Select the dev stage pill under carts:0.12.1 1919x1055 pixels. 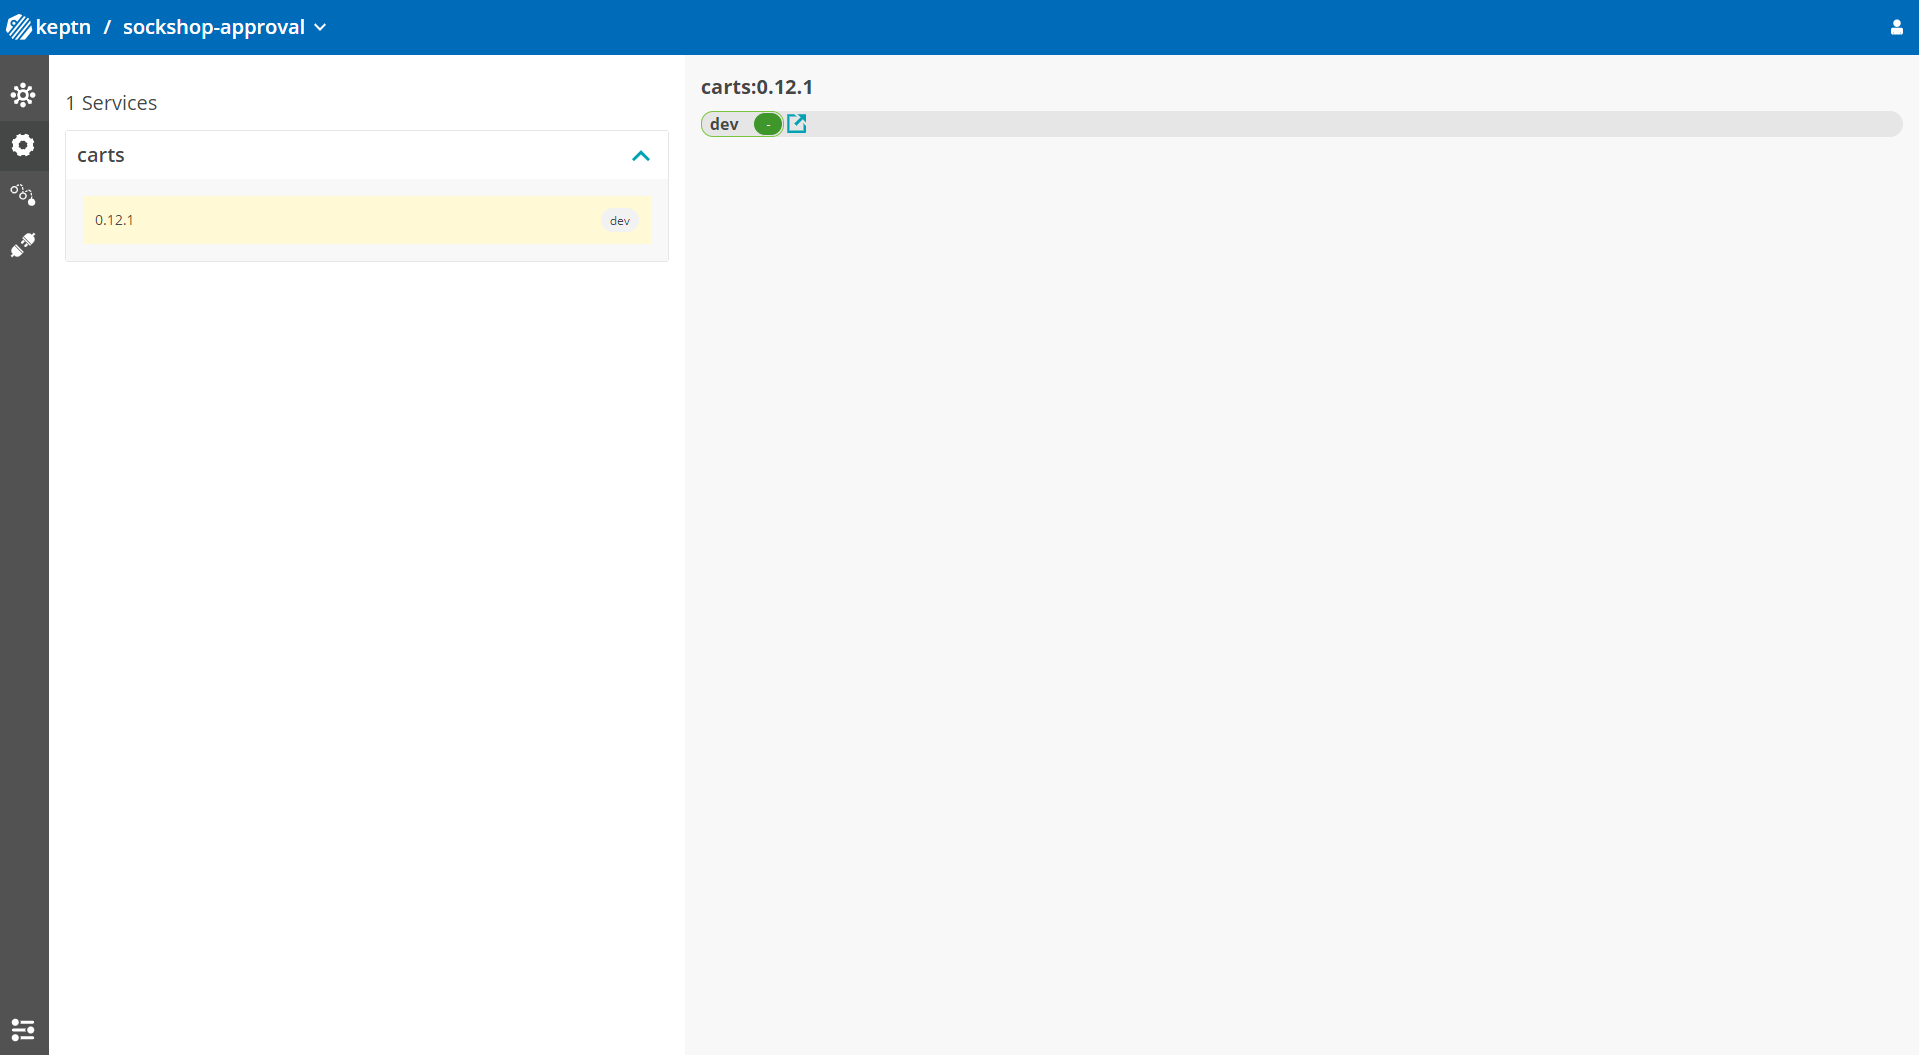point(742,124)
